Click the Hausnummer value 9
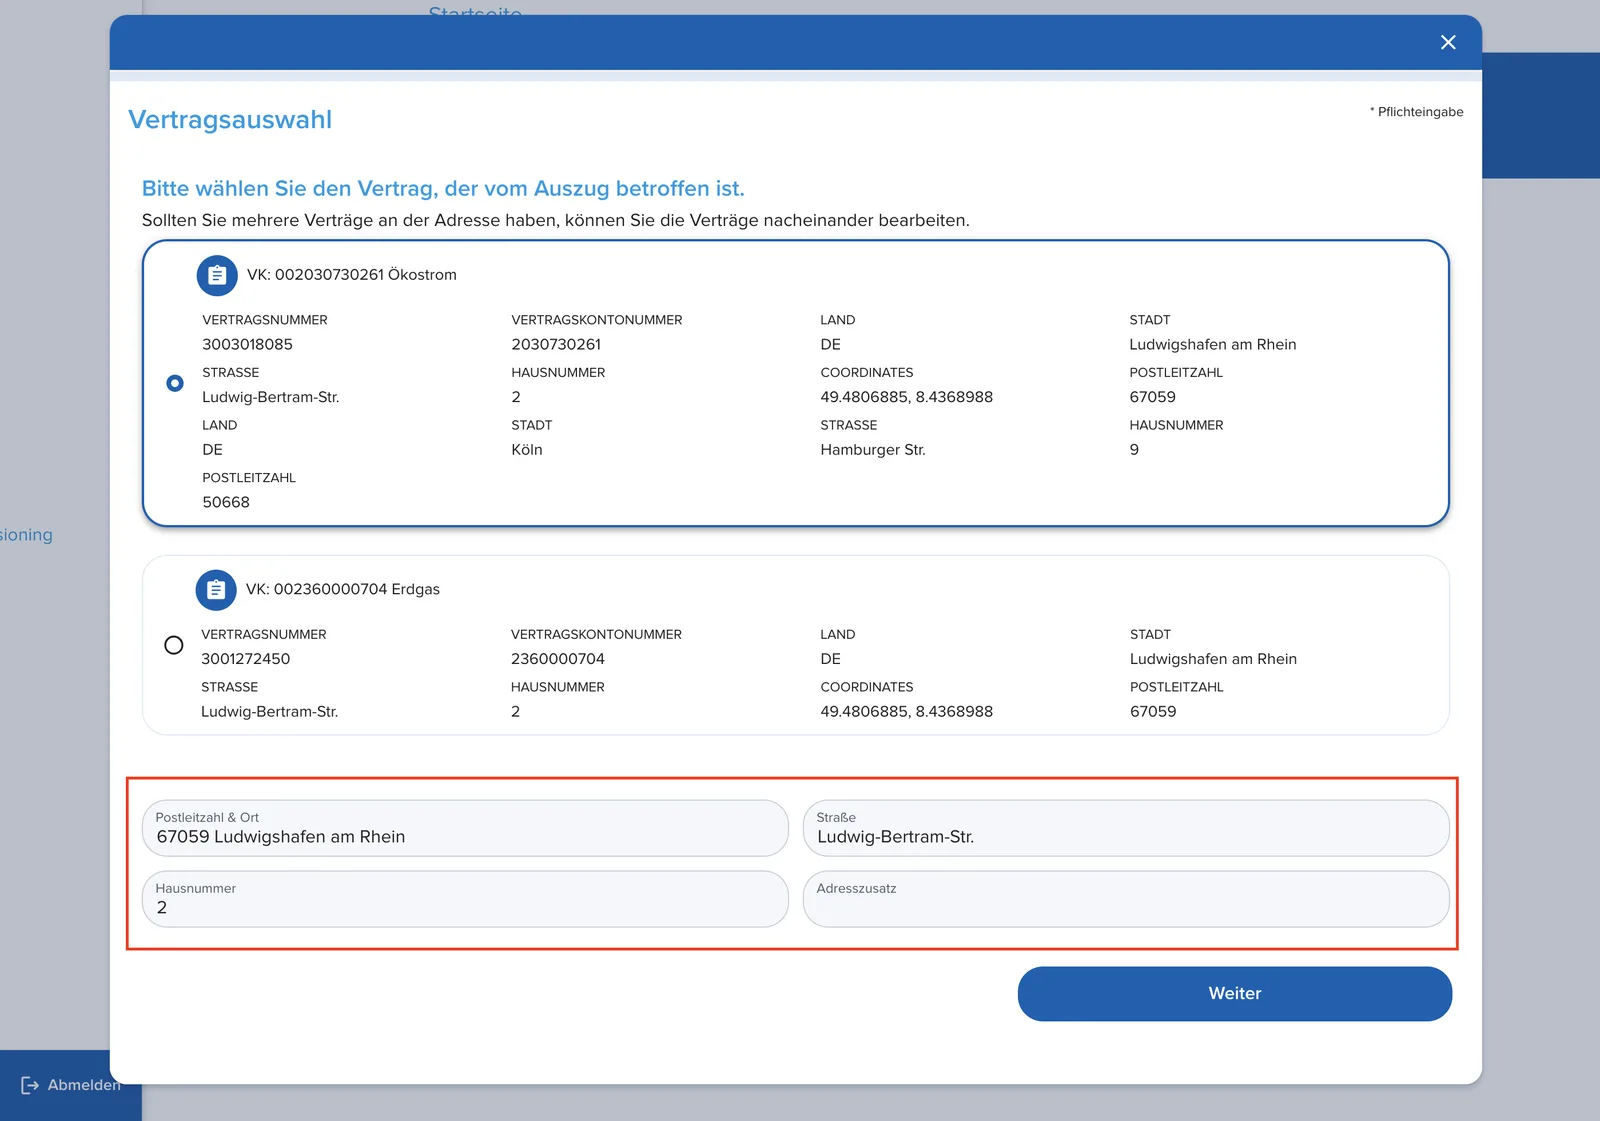The width and height of the screenshot is (1600, 1121). pyautogui.click(x=1134, y=450)
